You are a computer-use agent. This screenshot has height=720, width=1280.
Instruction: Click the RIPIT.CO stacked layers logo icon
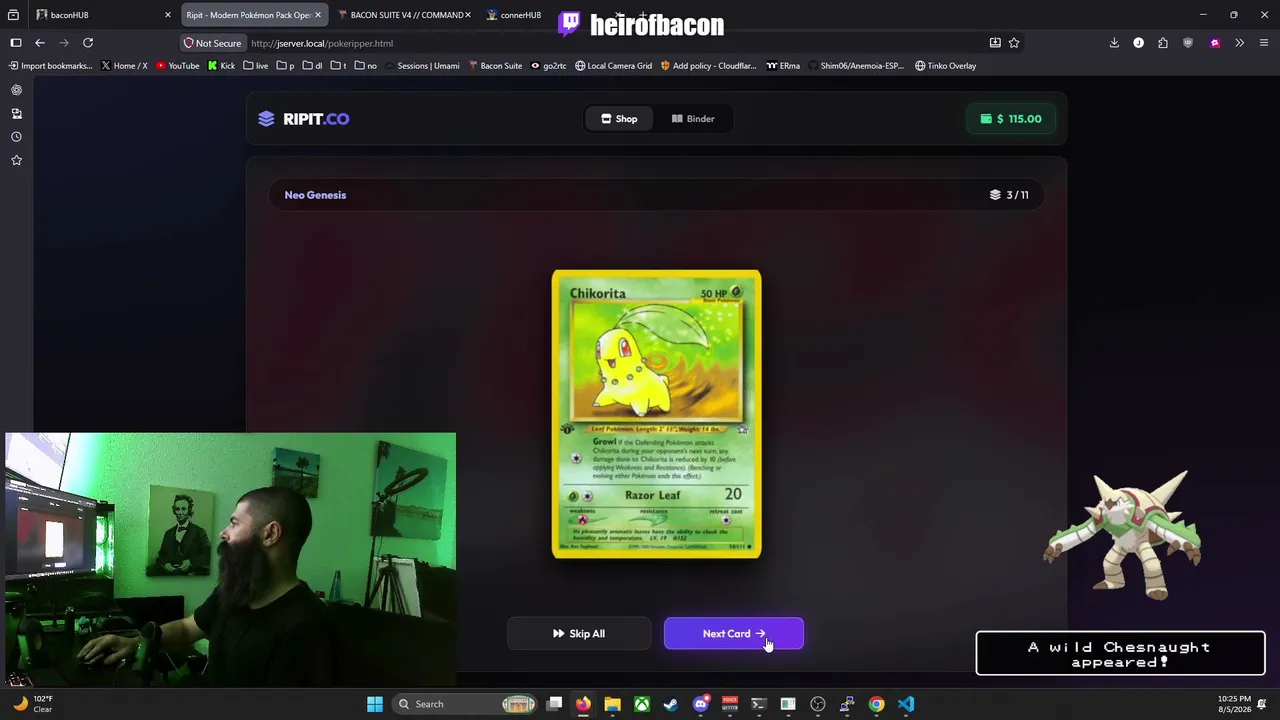pyautogui.click(x=266, y=119)
